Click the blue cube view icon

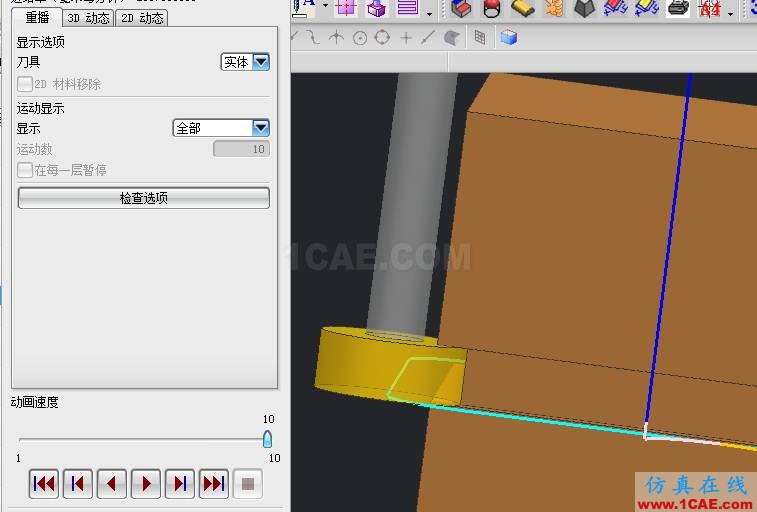click(x=509, y=37)
